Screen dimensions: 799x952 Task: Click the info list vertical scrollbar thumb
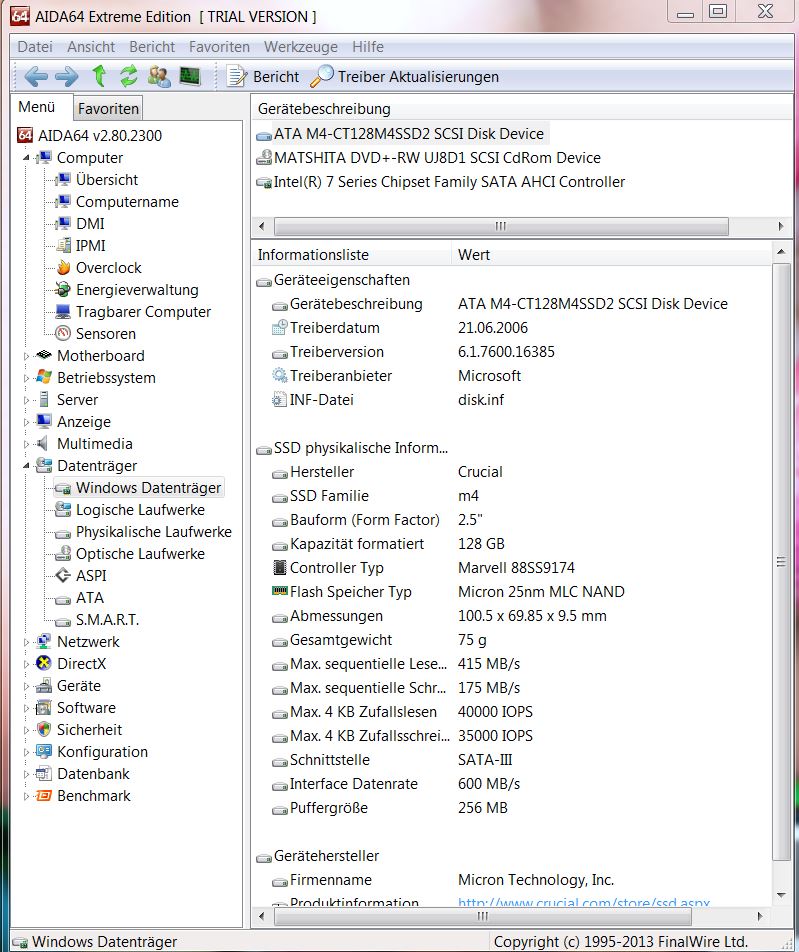(x=781, y=562)
